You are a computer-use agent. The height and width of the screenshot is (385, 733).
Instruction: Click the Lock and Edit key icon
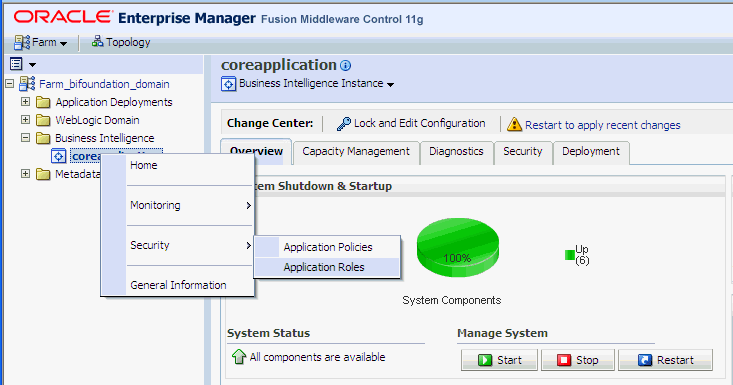tap(344, 124)
